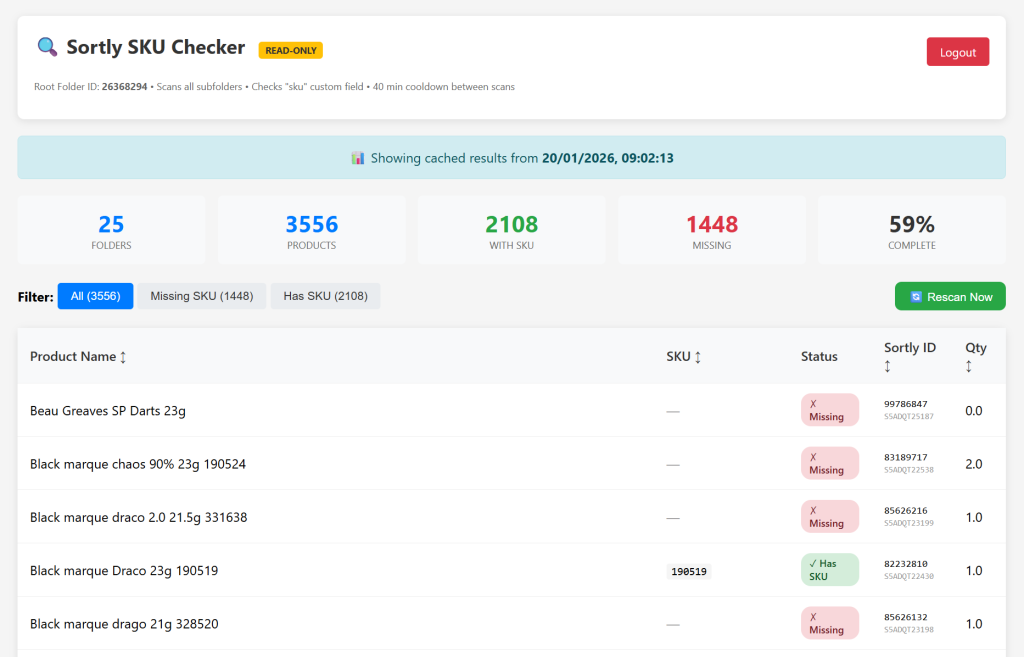
Task: Click the 59% Complete stat card
Action: pos(911,231)
